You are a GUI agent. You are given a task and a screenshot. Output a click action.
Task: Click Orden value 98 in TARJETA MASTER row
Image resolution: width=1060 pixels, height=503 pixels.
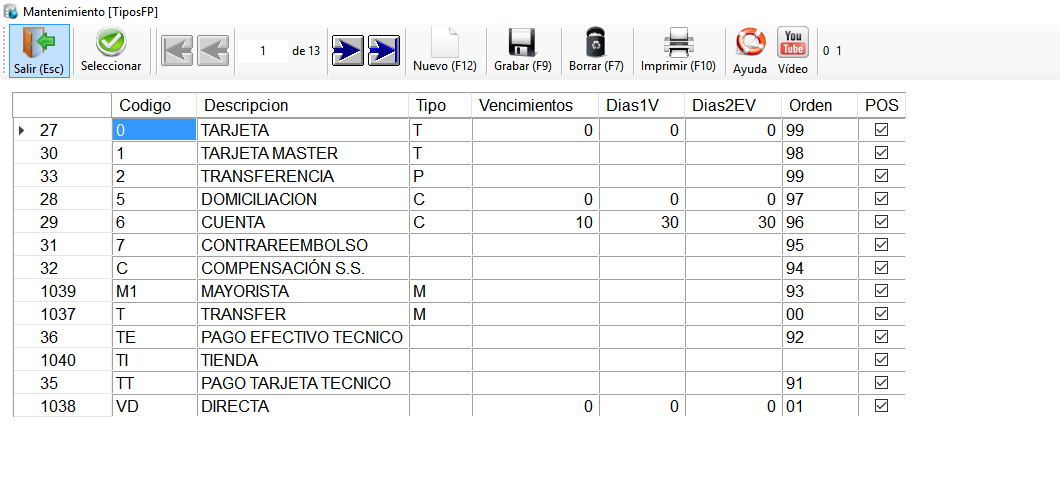tap(820, 153)
